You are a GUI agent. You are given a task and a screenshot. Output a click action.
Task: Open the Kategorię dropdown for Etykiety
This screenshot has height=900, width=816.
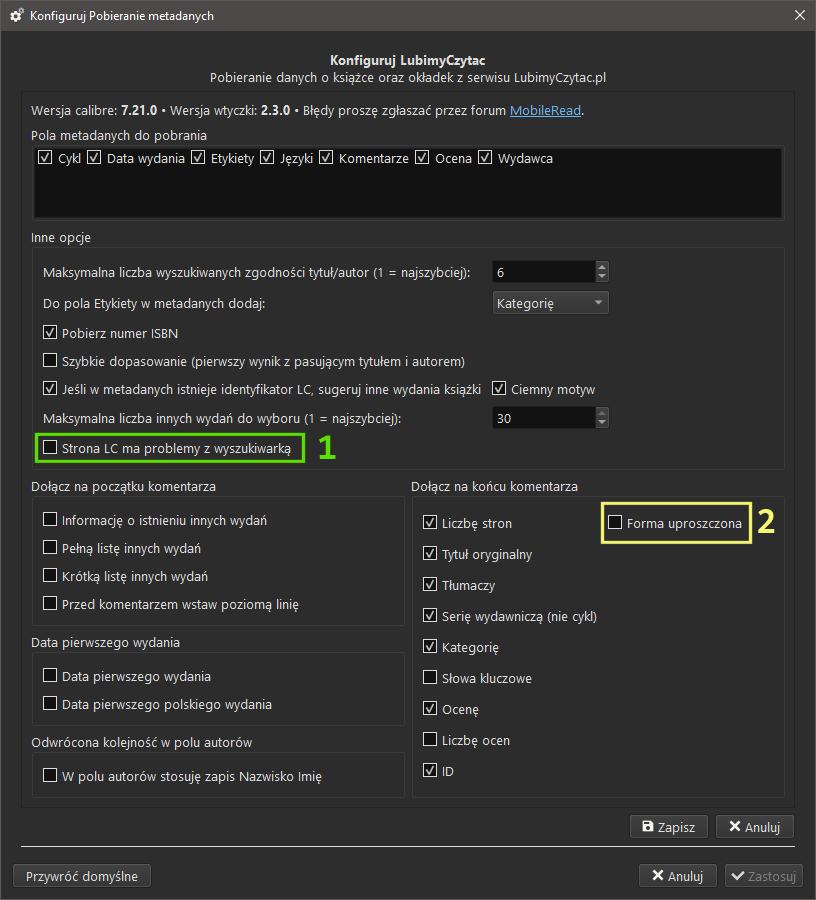point(551,303)
